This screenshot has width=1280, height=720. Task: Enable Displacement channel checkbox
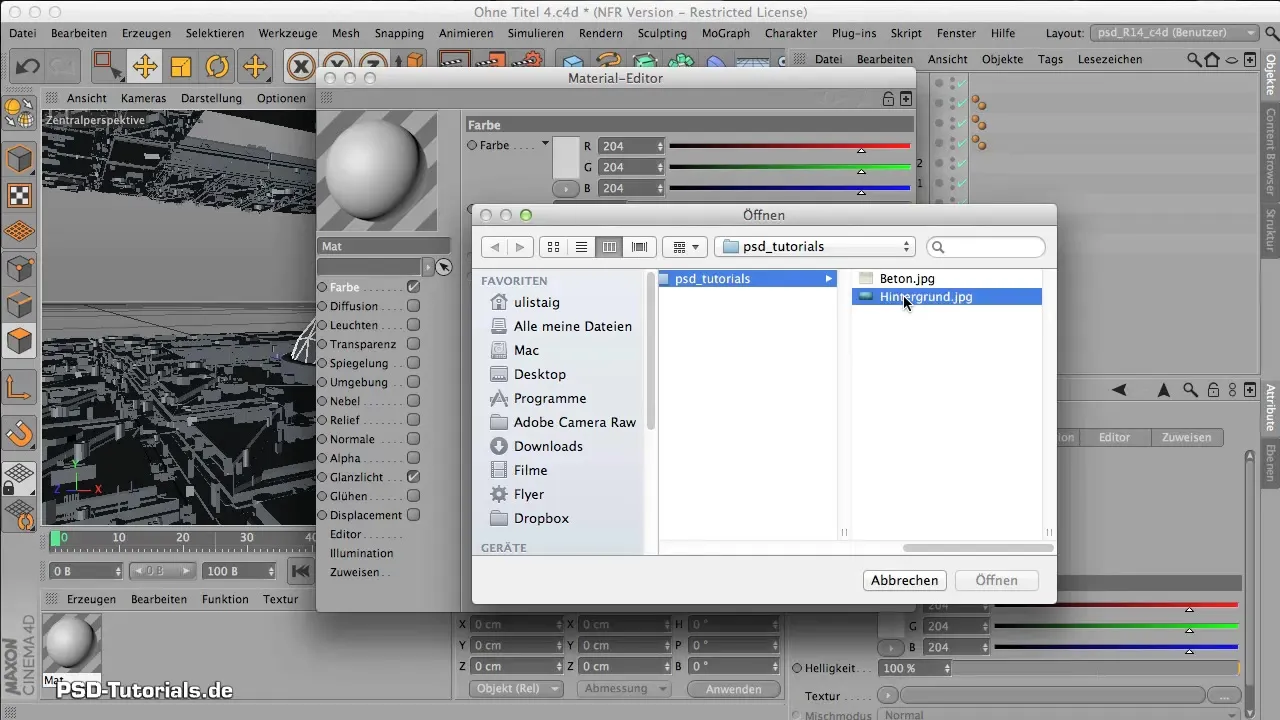pyautogui.click(x=413, y=515)
